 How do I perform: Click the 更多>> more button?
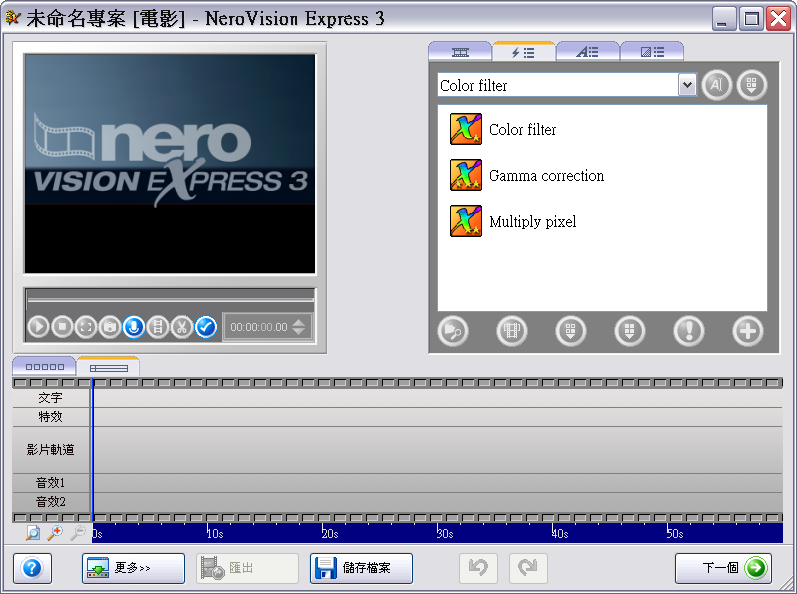(x=133, y=568)
